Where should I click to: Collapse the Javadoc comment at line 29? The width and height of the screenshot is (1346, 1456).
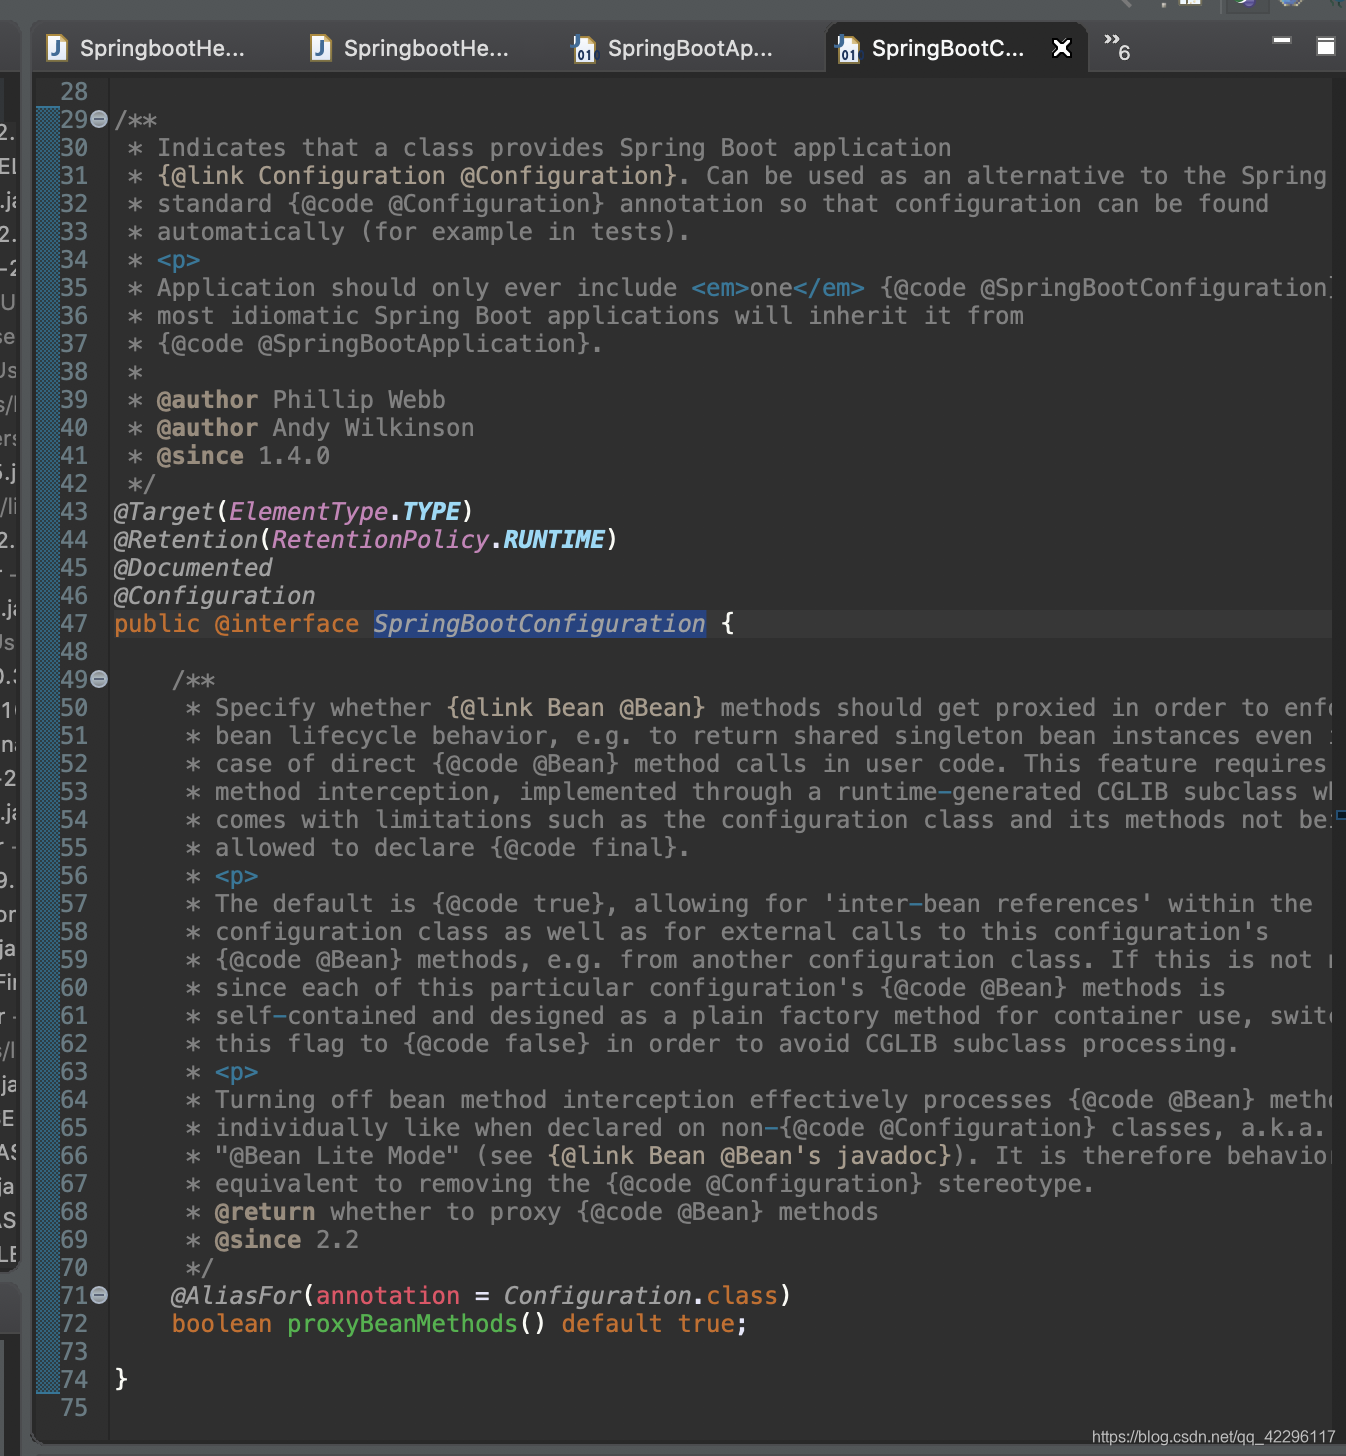click(99, 119)
